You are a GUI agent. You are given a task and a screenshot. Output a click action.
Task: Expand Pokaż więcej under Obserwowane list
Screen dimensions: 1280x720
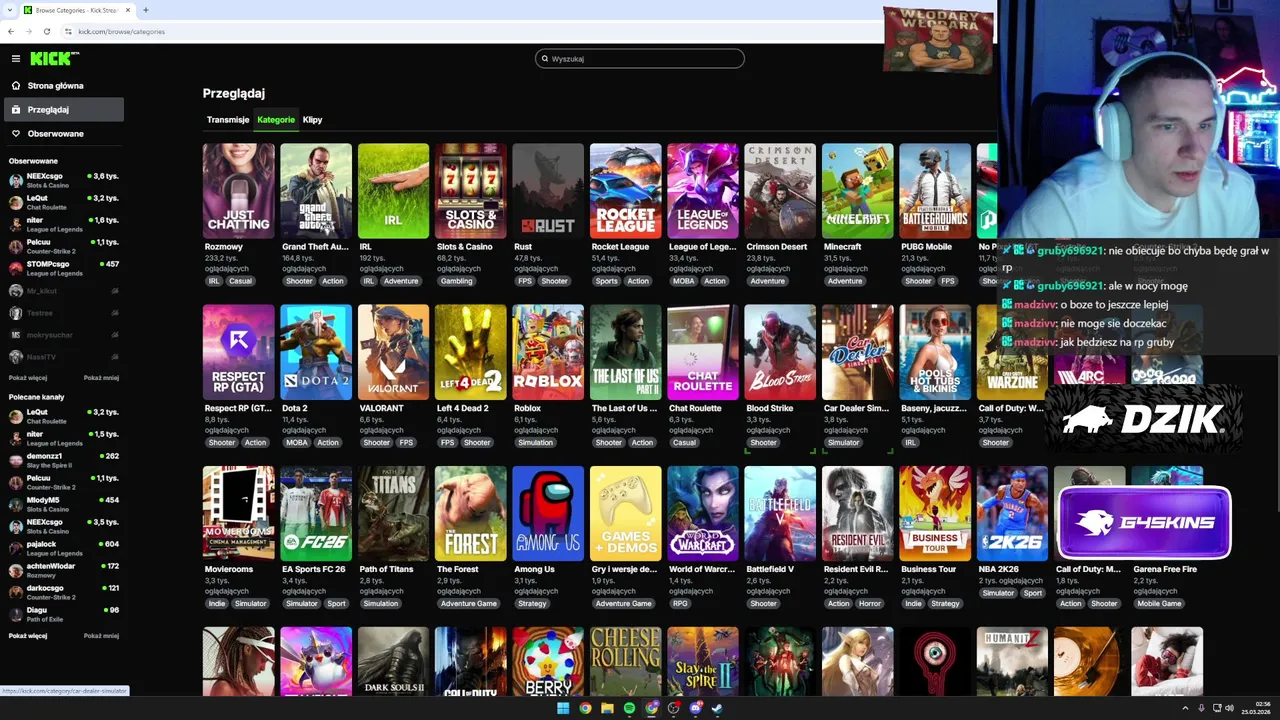(x=28, y=378)
